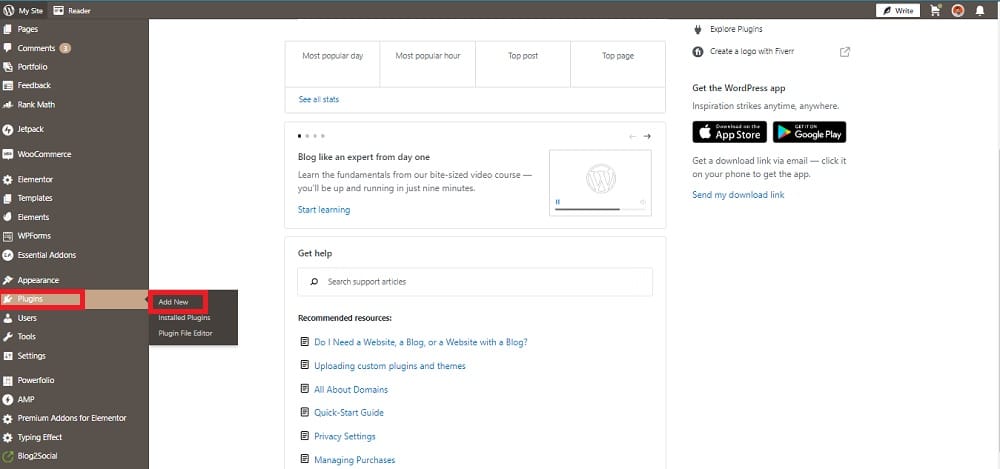Screen dimensions: 1000x469
Task: Click the Comments bubble icon
Action: pos(8,48)
